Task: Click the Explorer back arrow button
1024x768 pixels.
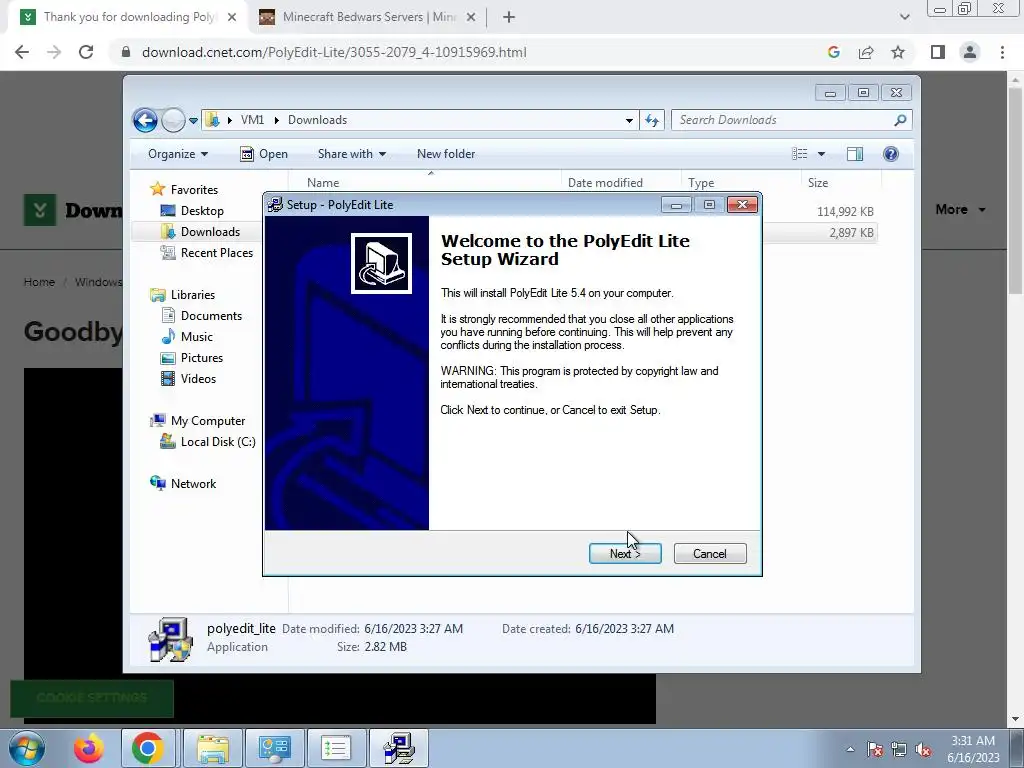Action: (145, 120)
